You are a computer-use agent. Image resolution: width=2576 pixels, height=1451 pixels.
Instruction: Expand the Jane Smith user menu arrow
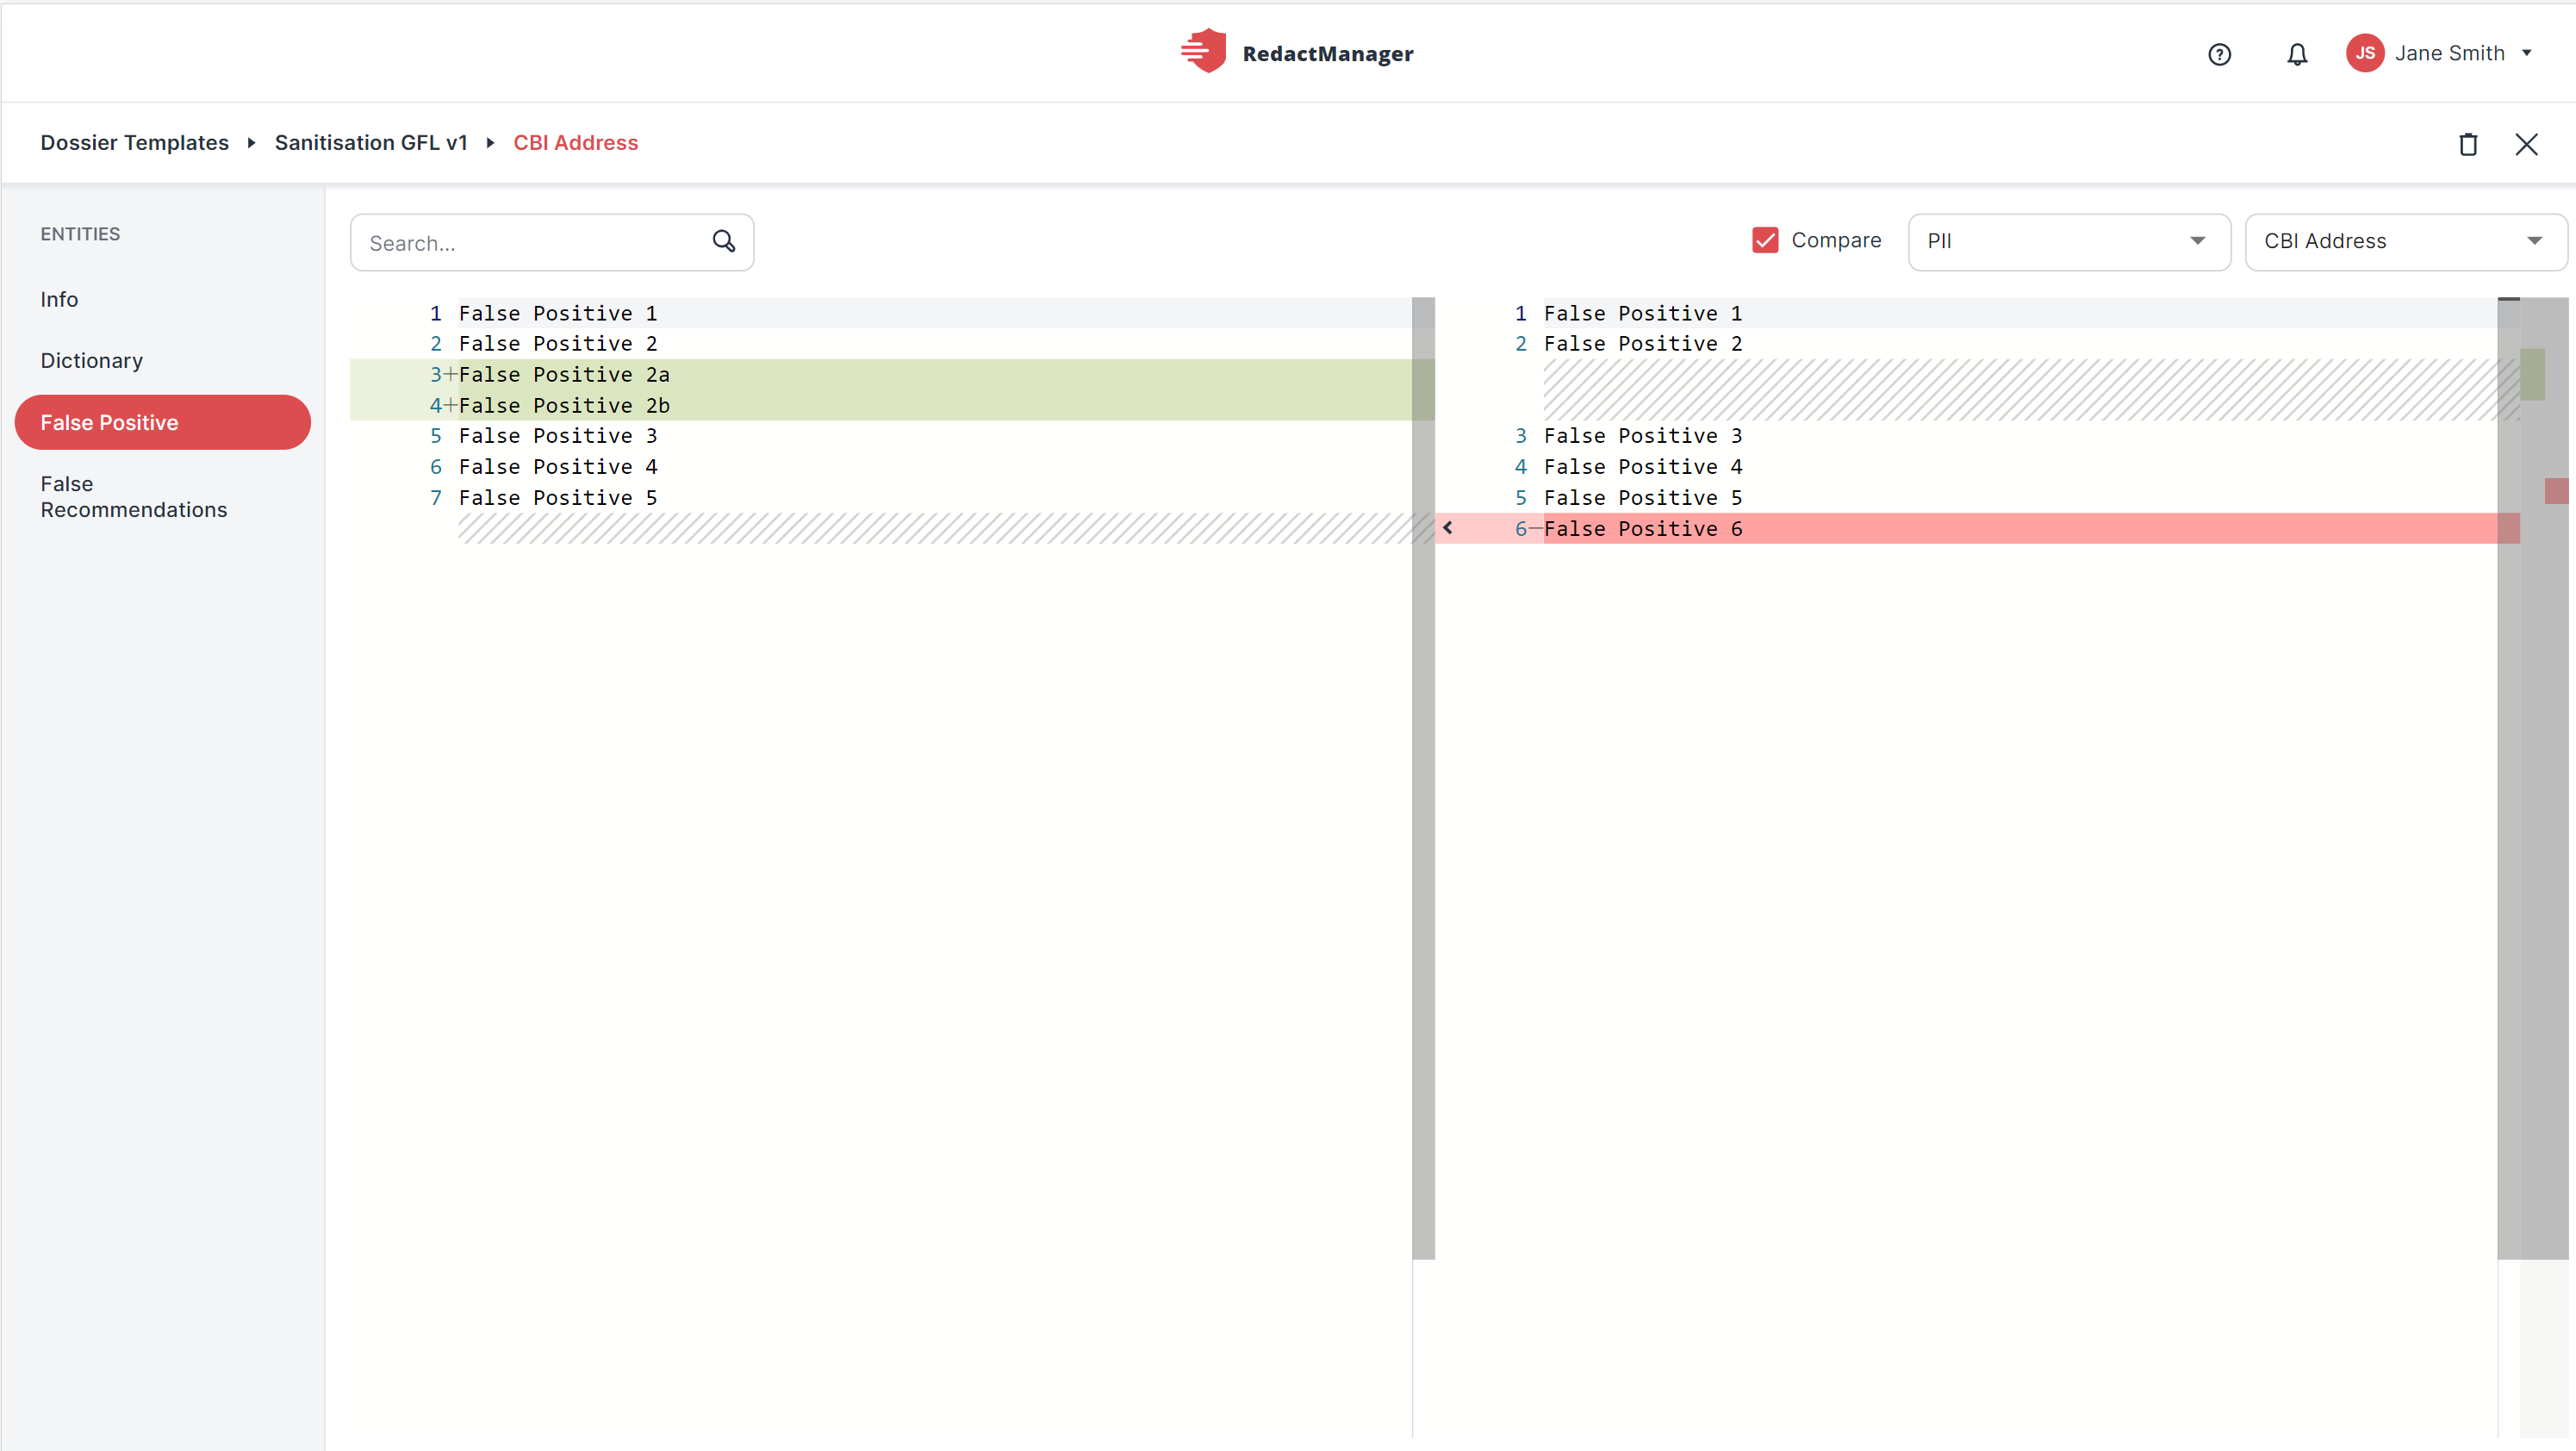point(2527,53)
